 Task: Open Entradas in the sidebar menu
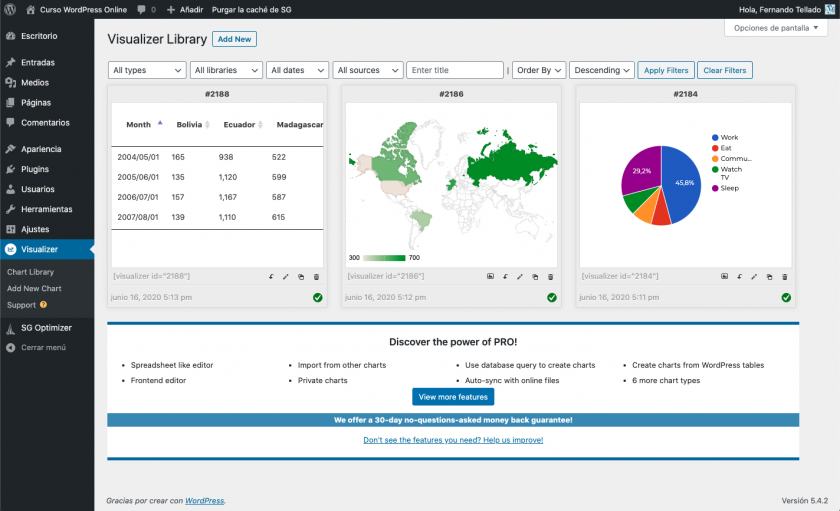tap(38, 62)
